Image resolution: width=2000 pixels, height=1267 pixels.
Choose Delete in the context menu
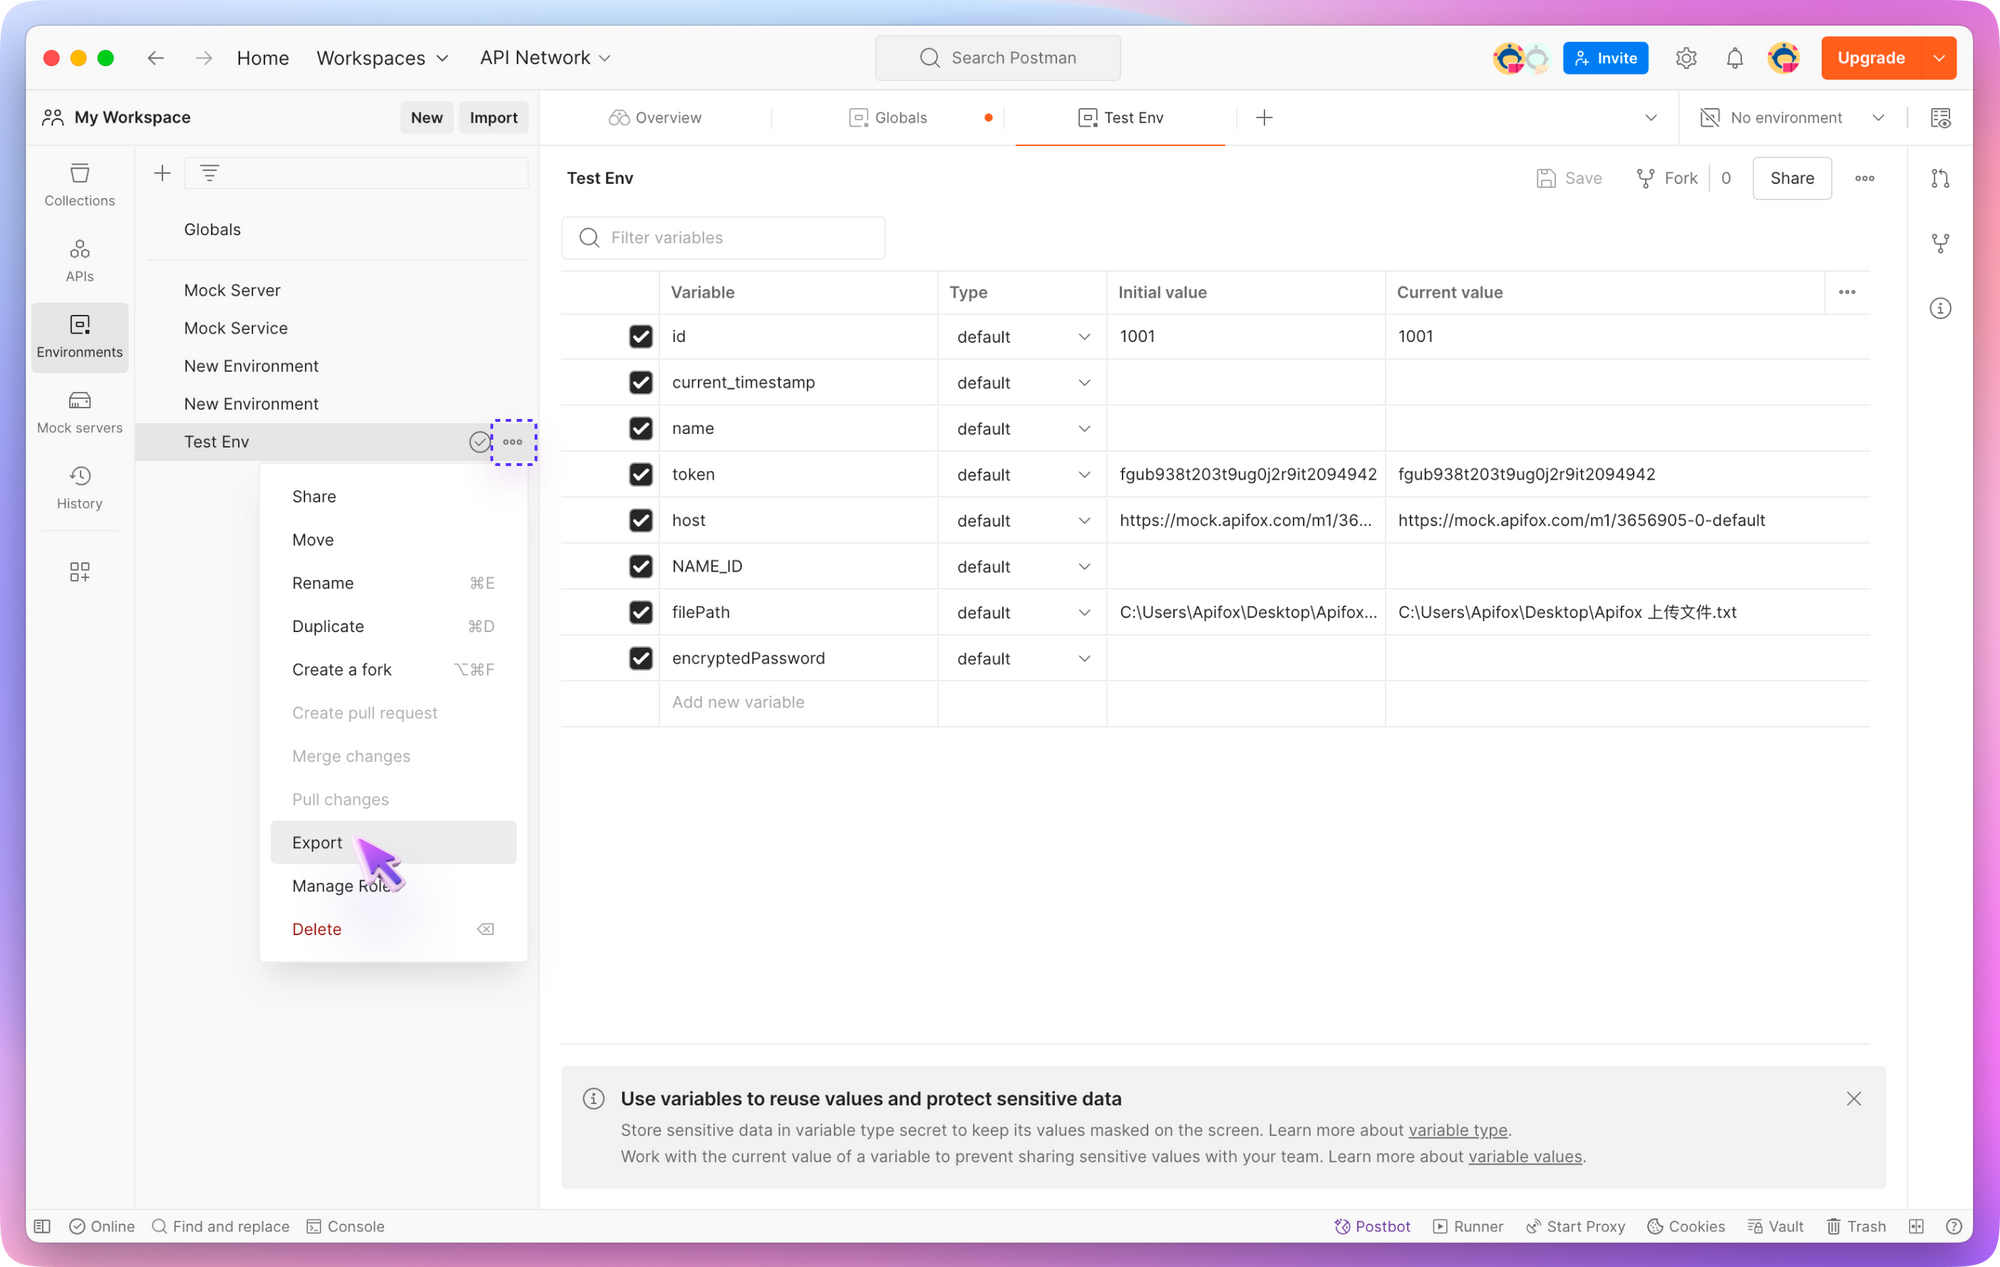coord(393,929)
